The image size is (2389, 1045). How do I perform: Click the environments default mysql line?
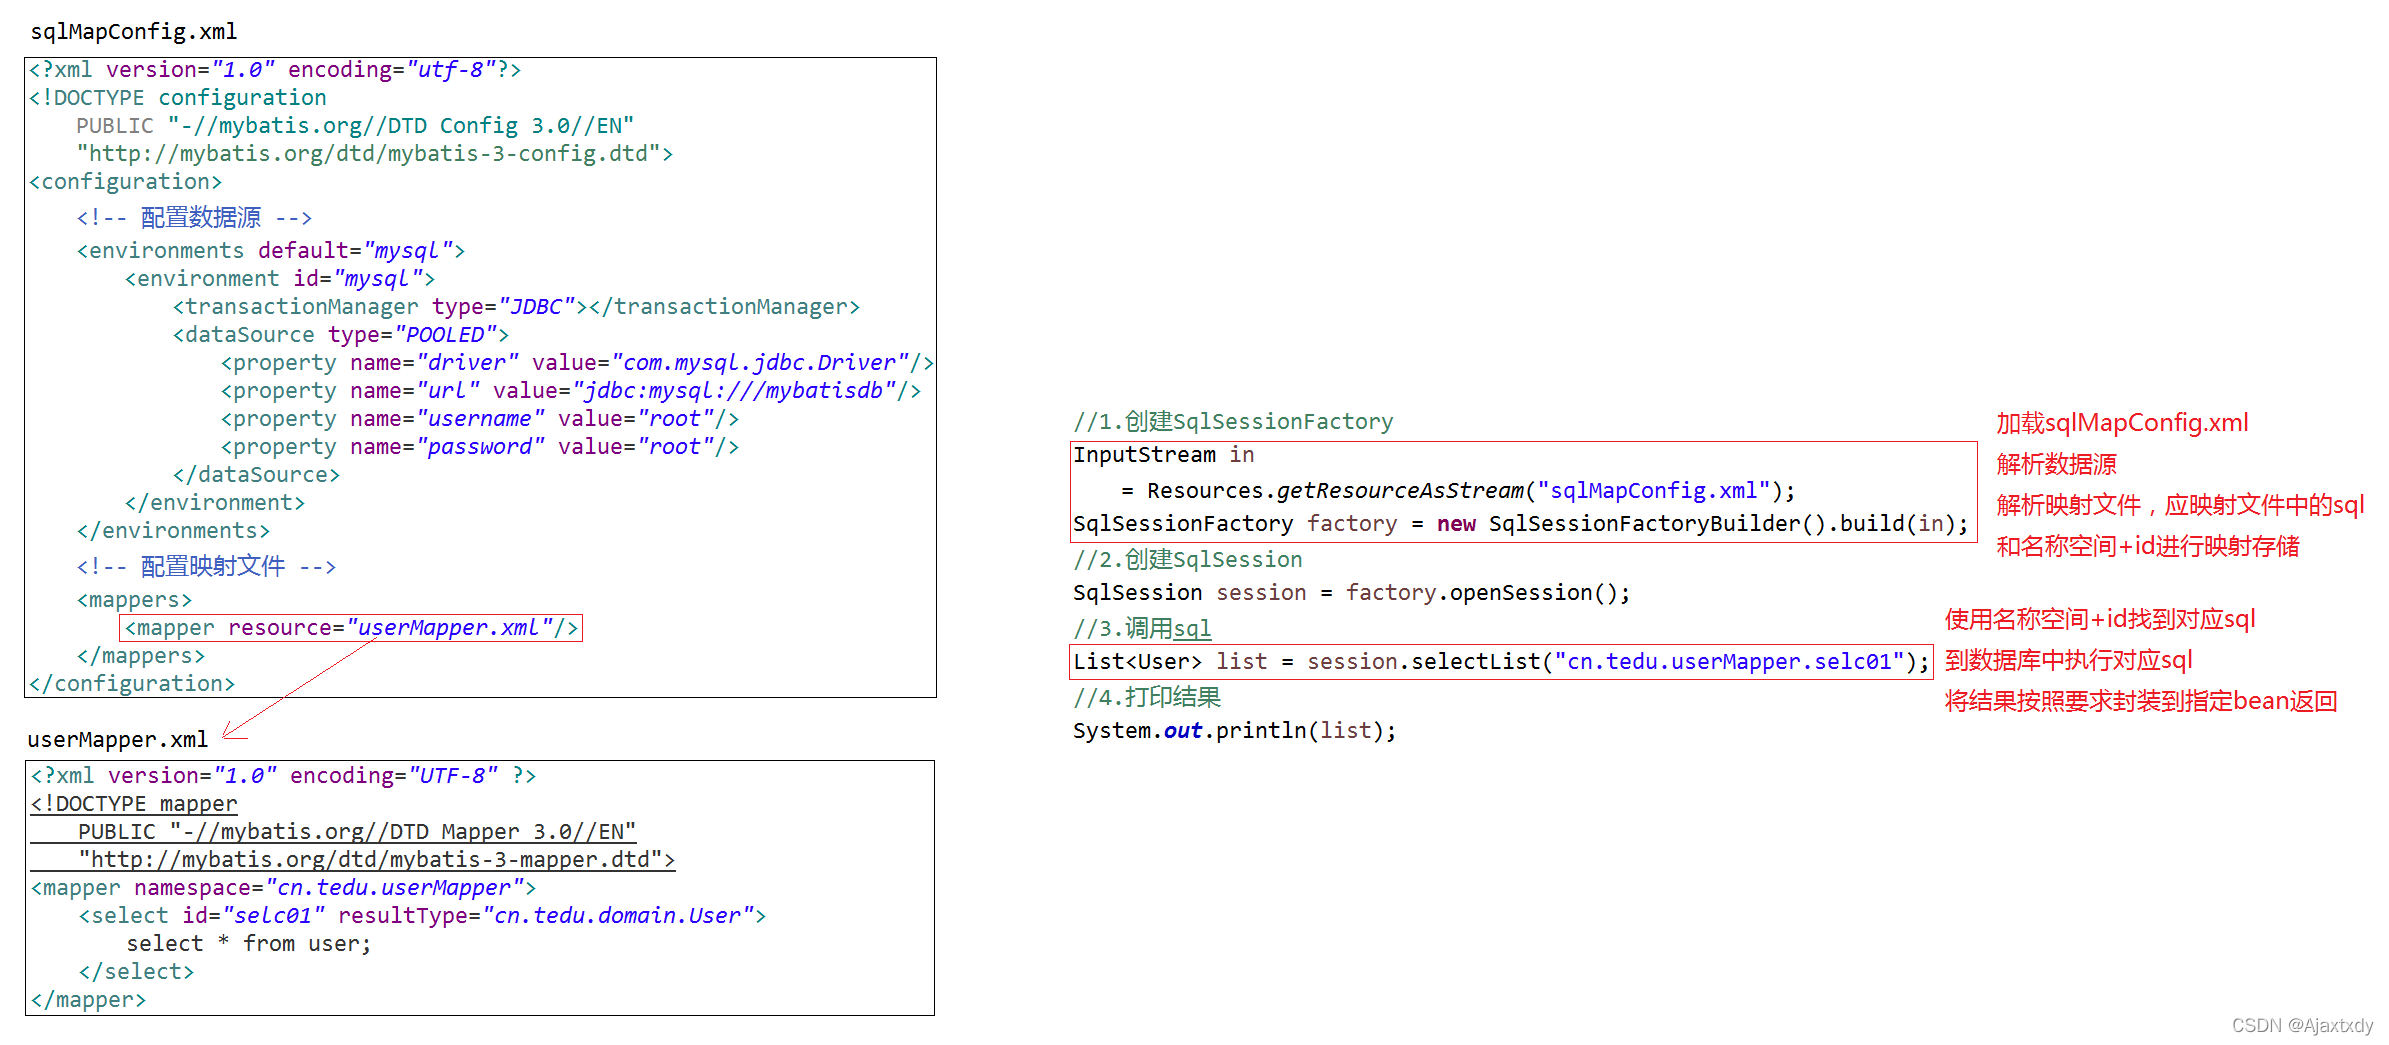271,251
